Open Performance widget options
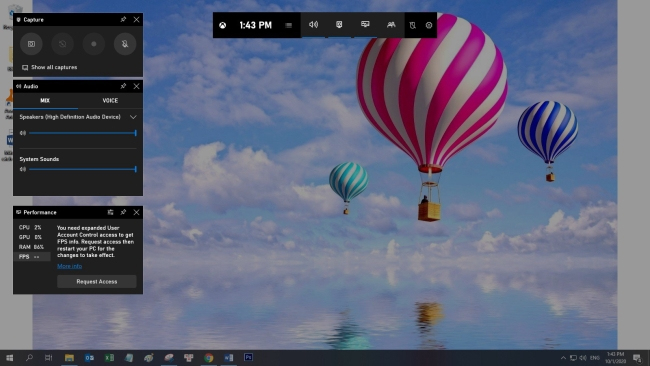 [110, 212]
